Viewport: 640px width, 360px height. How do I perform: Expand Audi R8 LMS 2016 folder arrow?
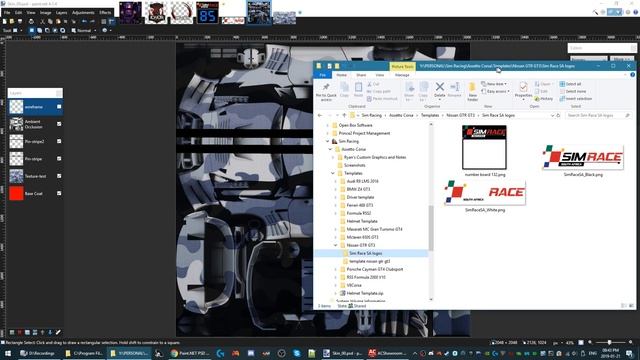point(336,181)
